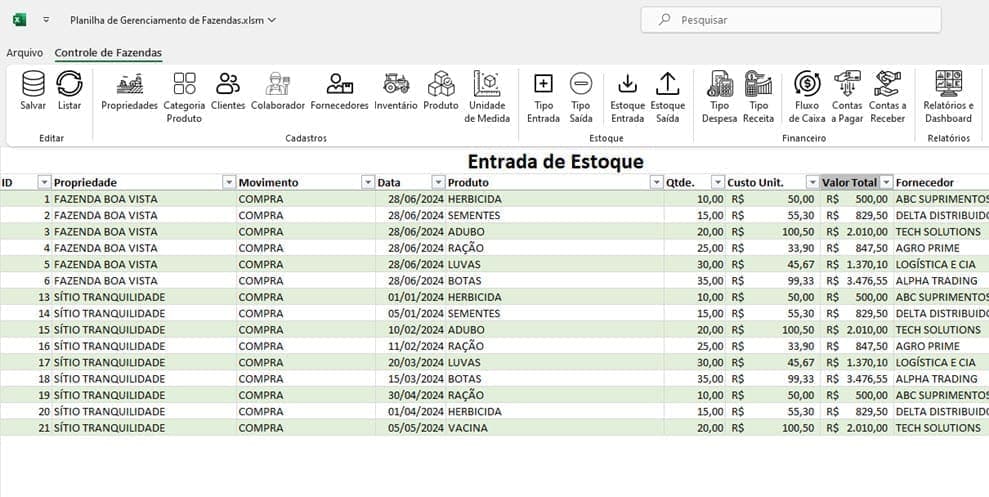Open Fluxo de Caixa
Image resolution: width=989 pixels, height=497 pixels.
(x=807, y=97)
